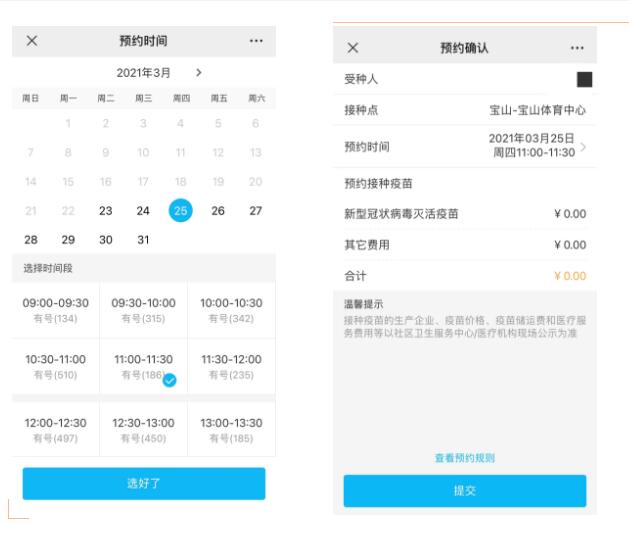Open the three-dot menu on 预约确认 screen
Viewport: 629px width, 548px height.
(577, 48)
